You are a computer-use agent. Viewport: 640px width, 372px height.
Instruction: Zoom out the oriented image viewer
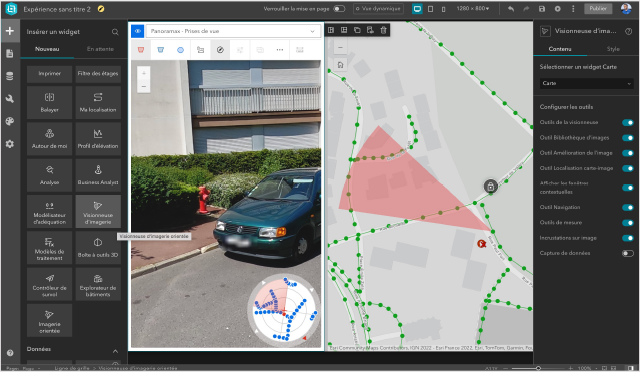pos(144,86)
